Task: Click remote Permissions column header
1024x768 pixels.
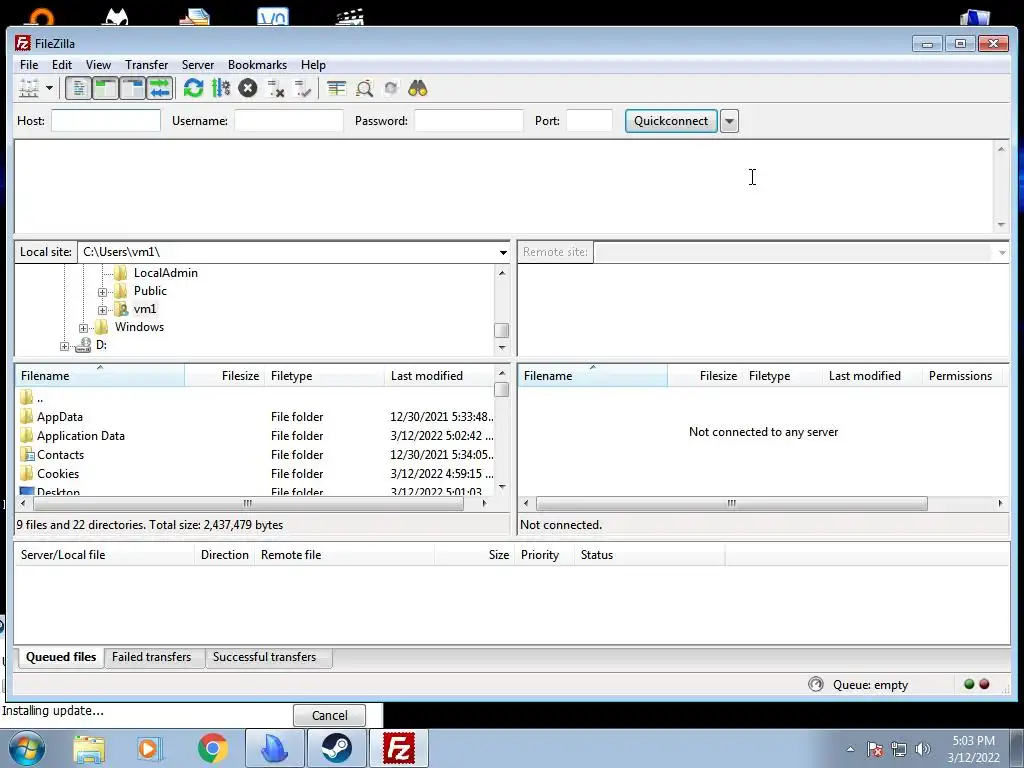Action: [x=961, y=376]
